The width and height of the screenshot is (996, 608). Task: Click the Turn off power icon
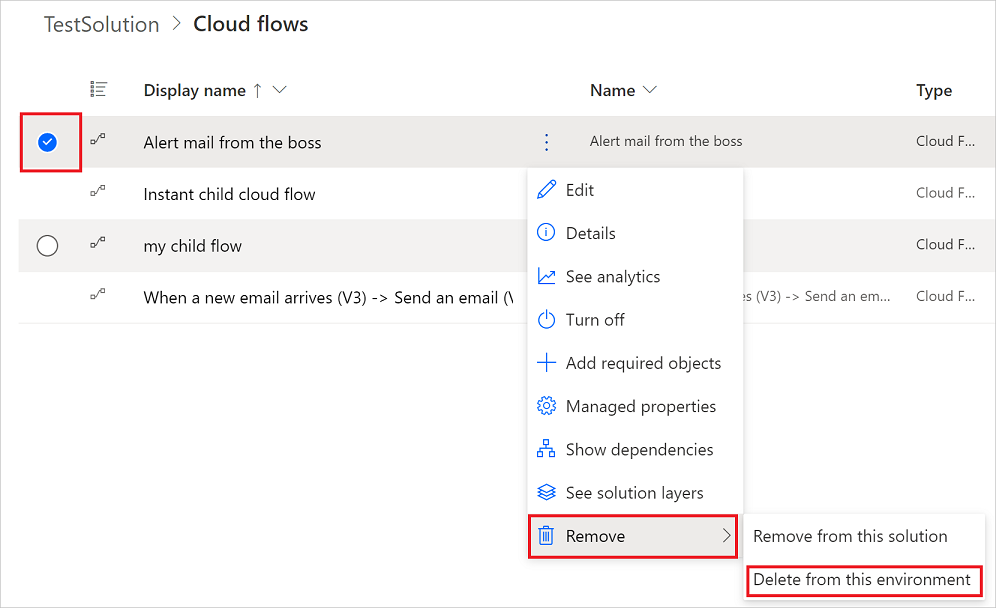pyautogui.click(x=547, y=319)
